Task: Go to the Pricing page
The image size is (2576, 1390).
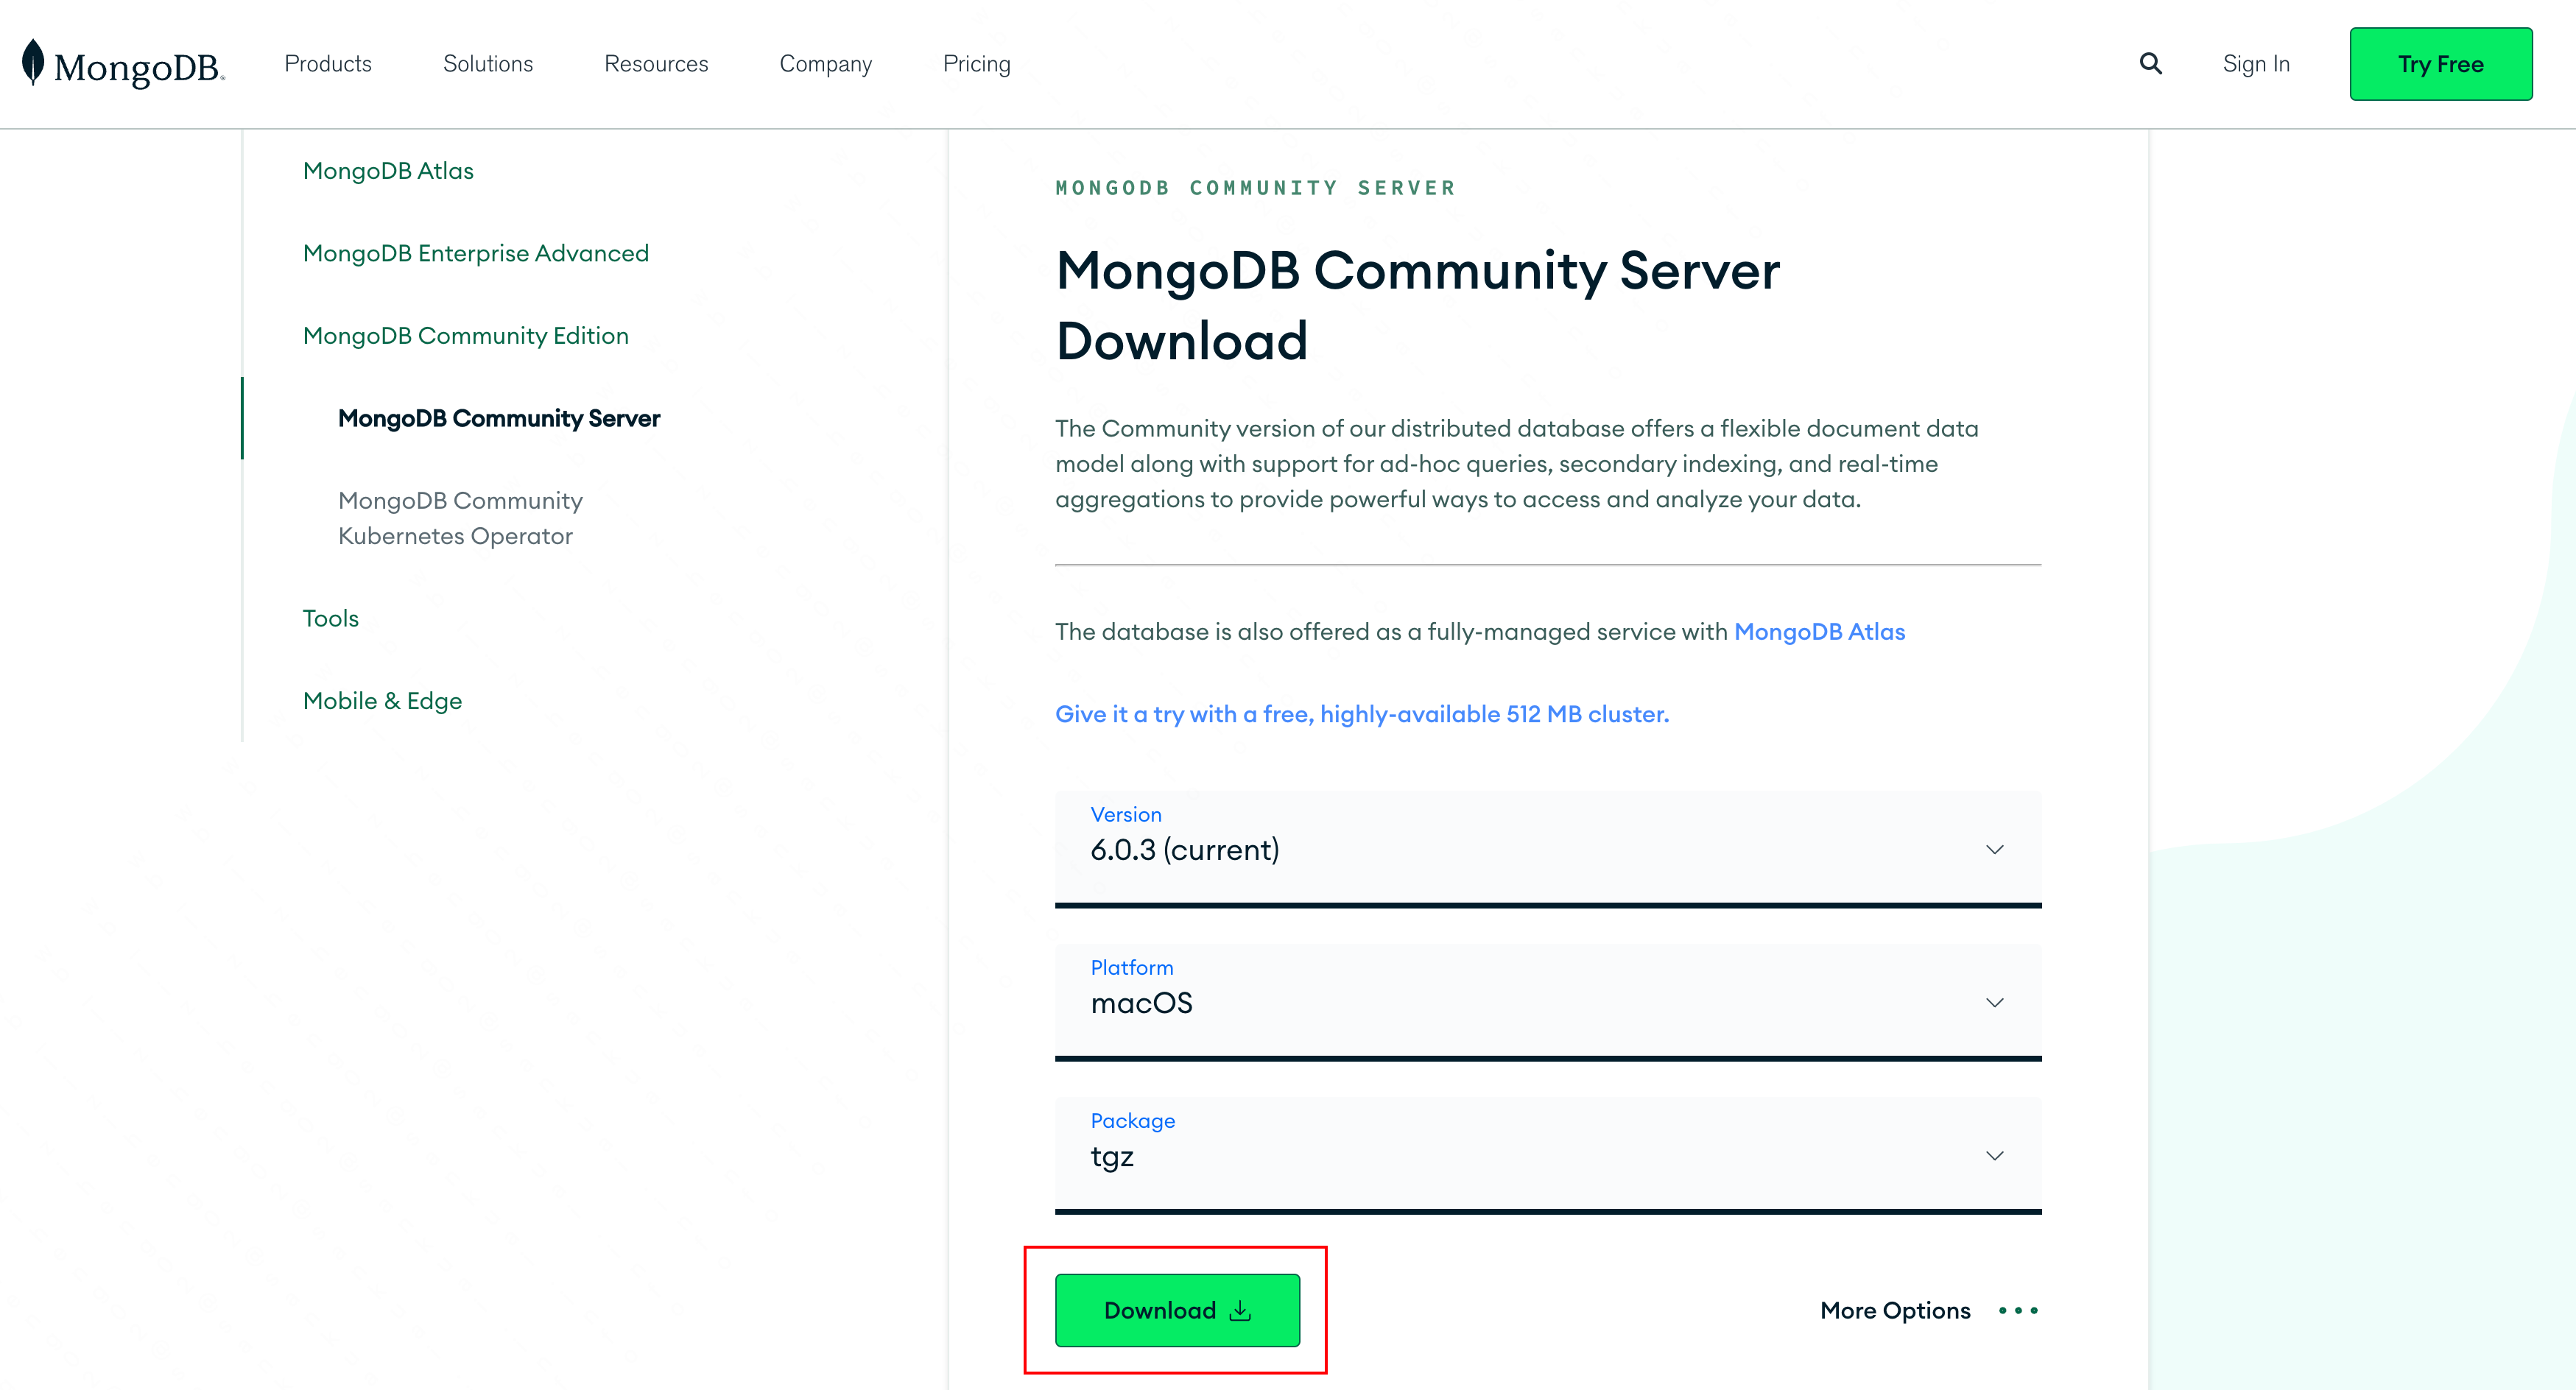Action: (977, 64)
